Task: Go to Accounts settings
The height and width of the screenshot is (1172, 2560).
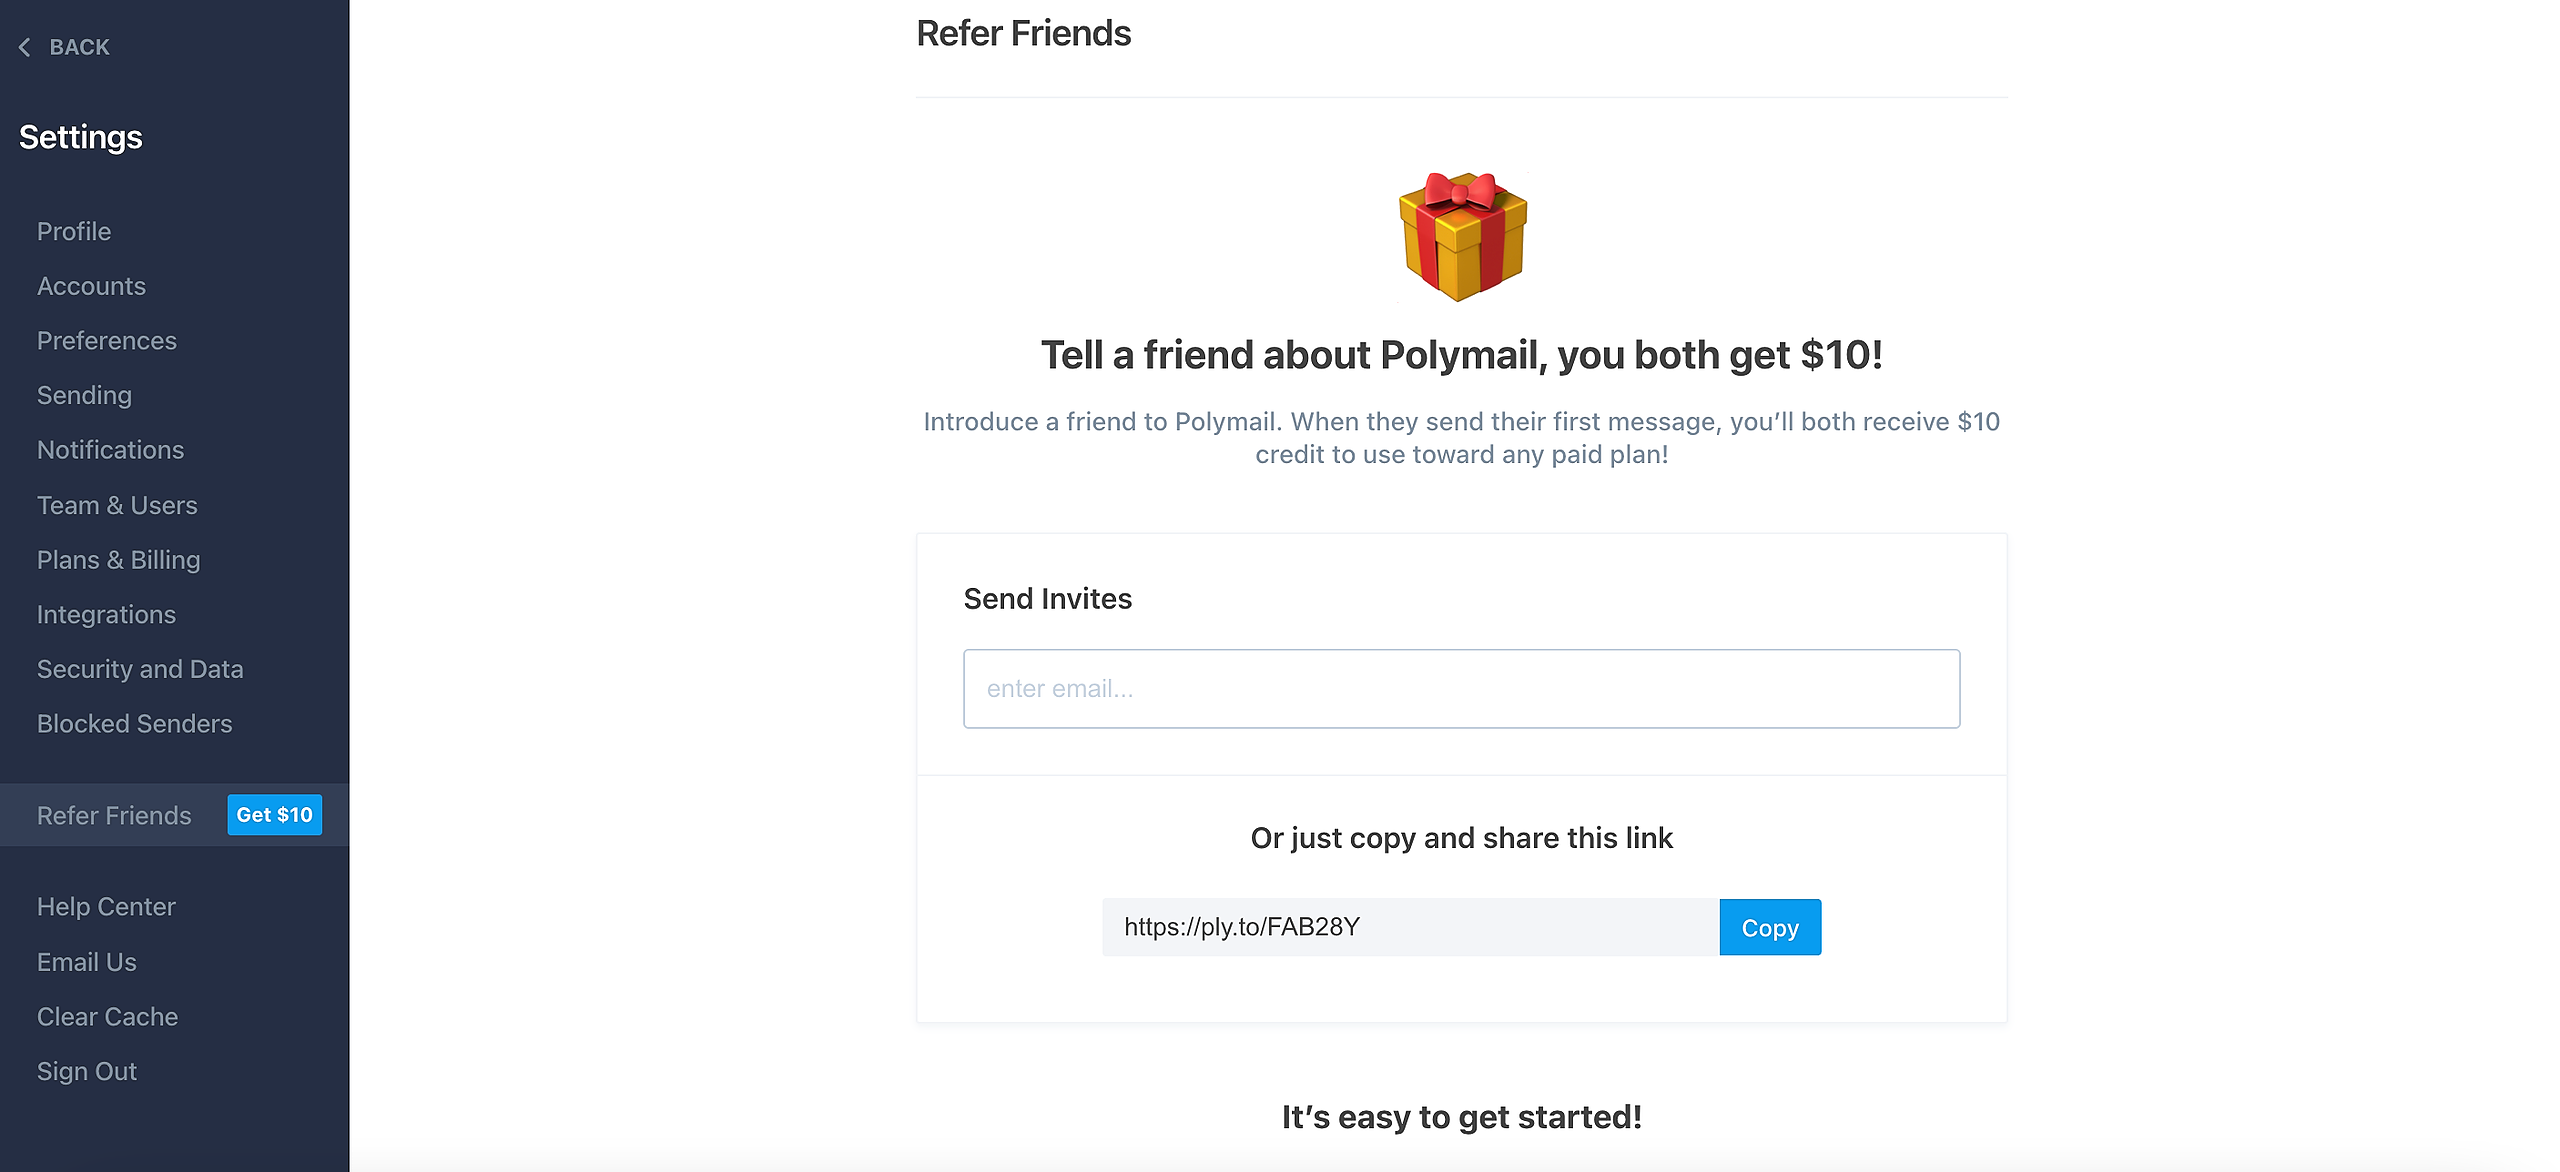Action: coord(91,286)
